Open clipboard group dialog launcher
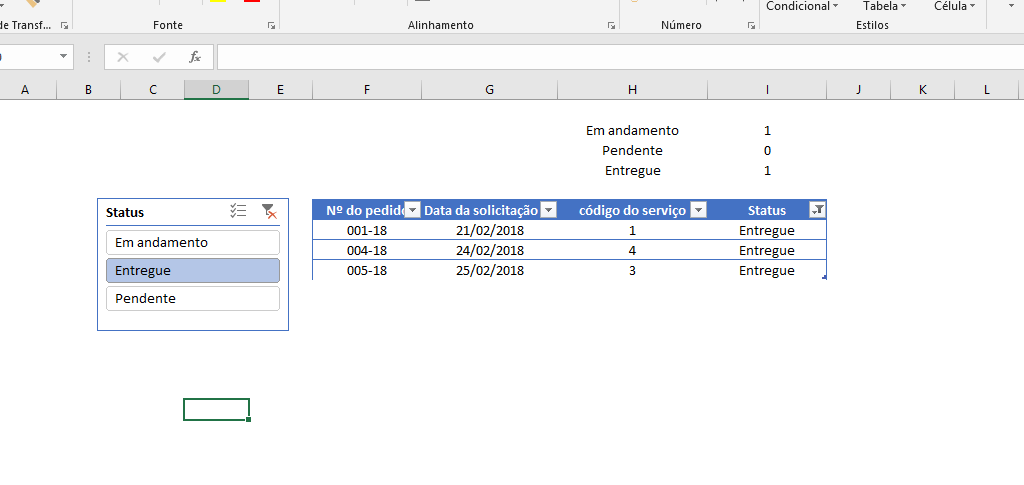 [64, 25]
